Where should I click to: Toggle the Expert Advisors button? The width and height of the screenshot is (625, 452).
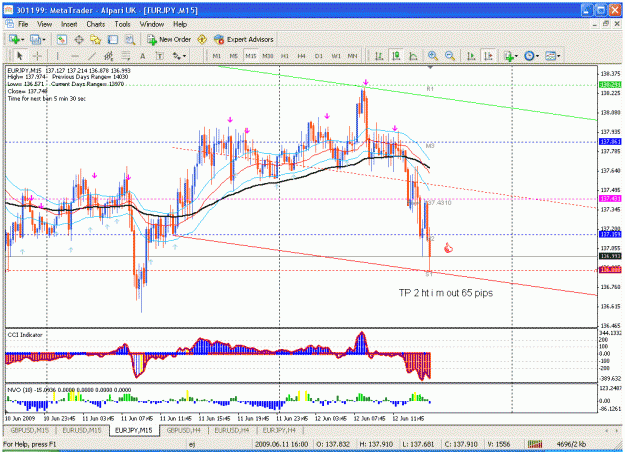point(244,39)
